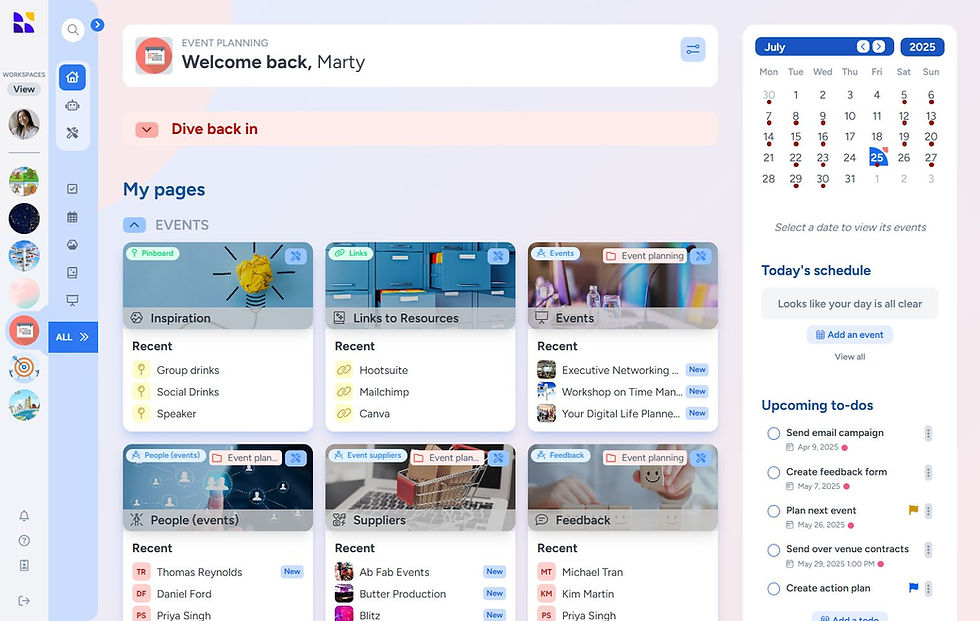Click blue flag on Create action plan

point(913,587)
